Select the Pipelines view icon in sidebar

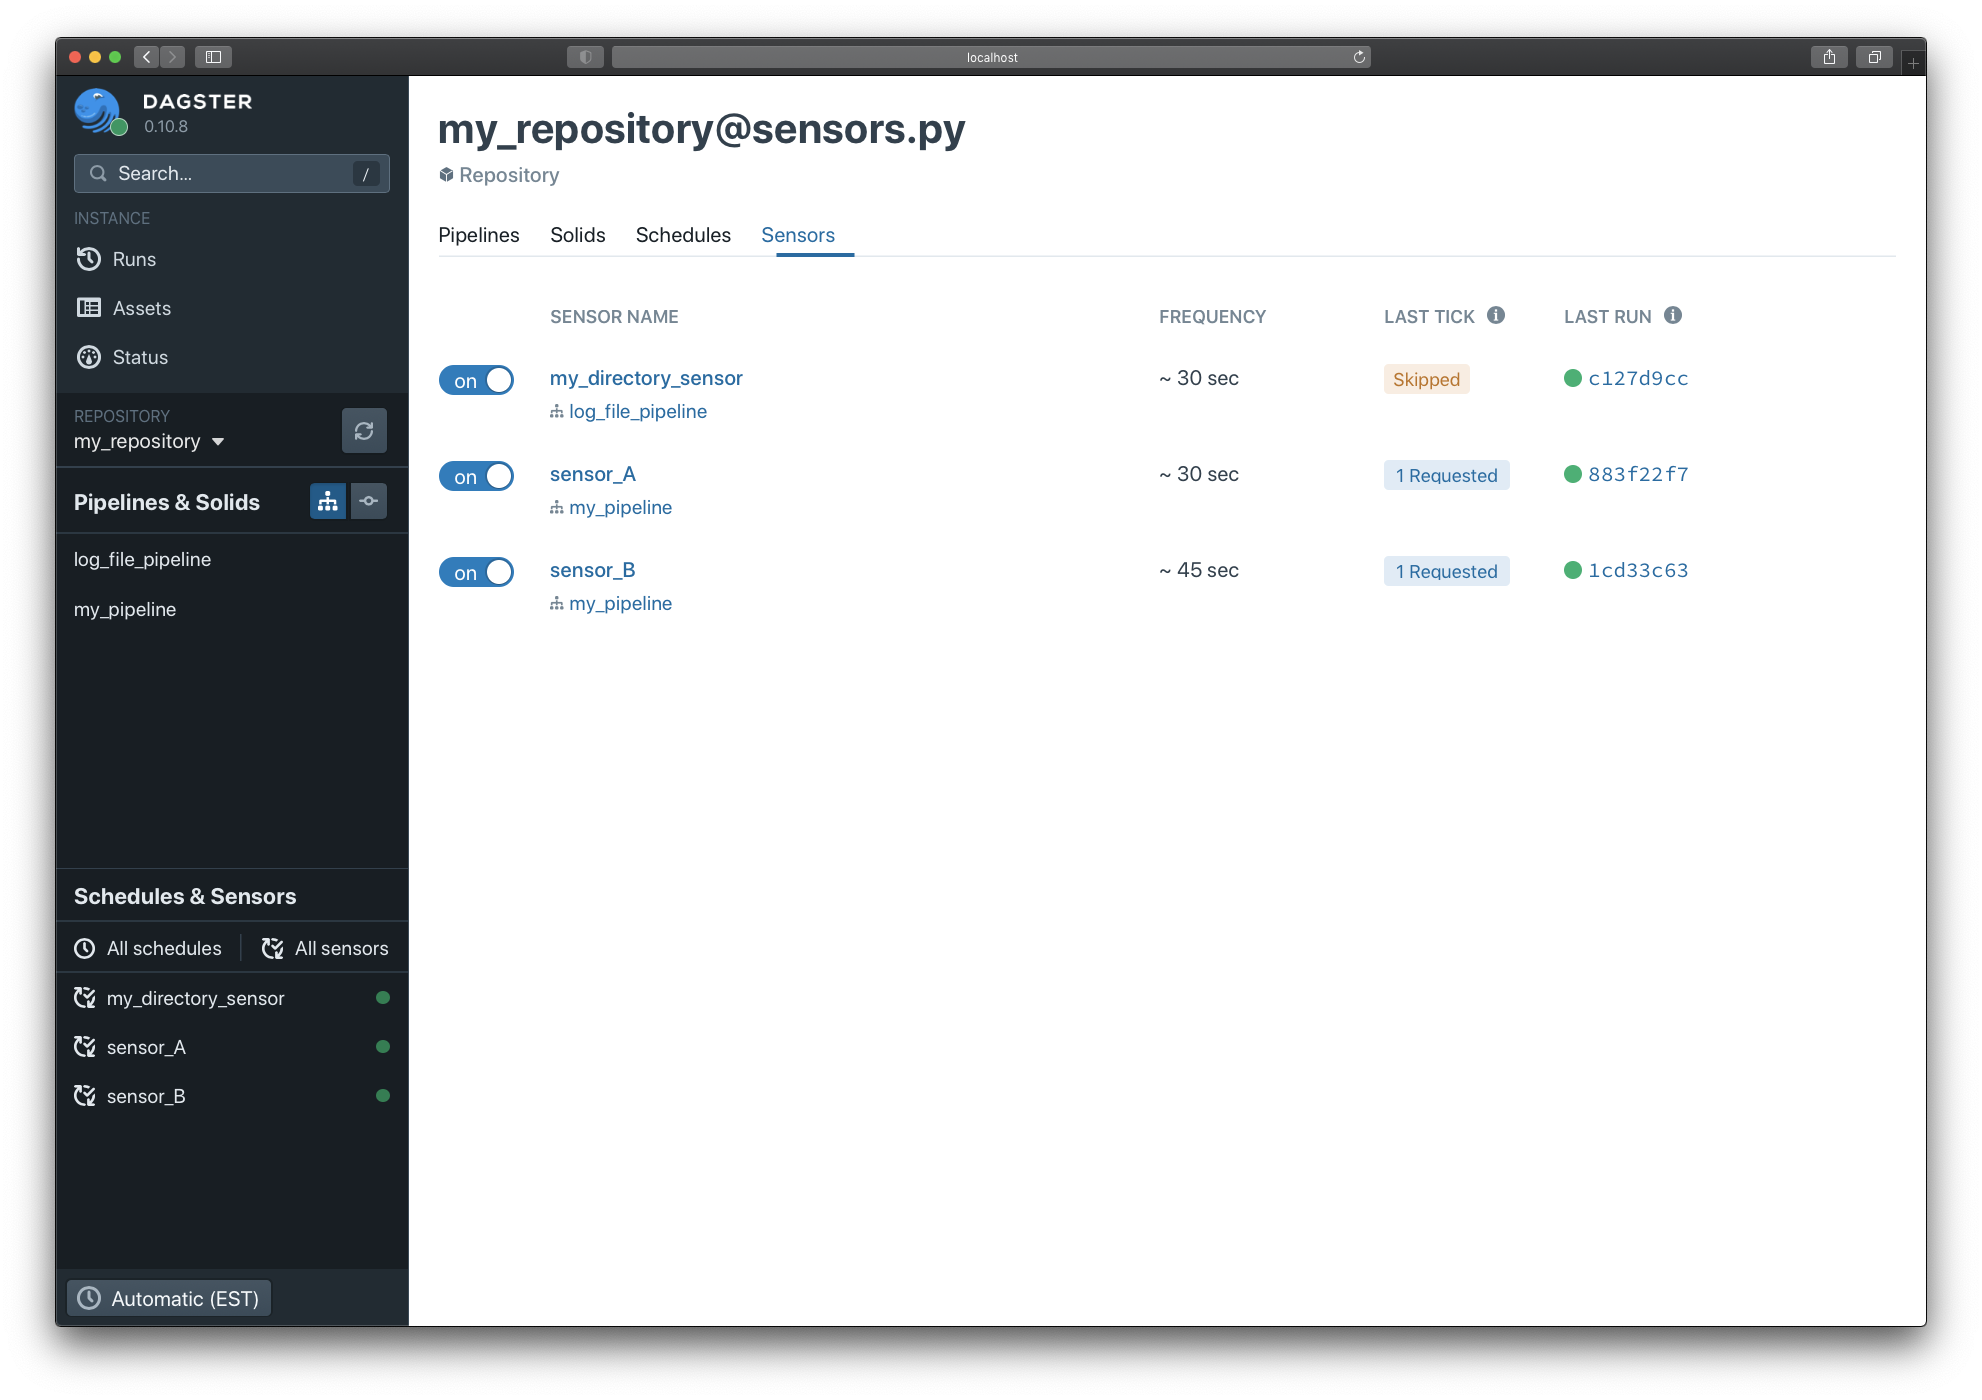[x=328, y=502]
